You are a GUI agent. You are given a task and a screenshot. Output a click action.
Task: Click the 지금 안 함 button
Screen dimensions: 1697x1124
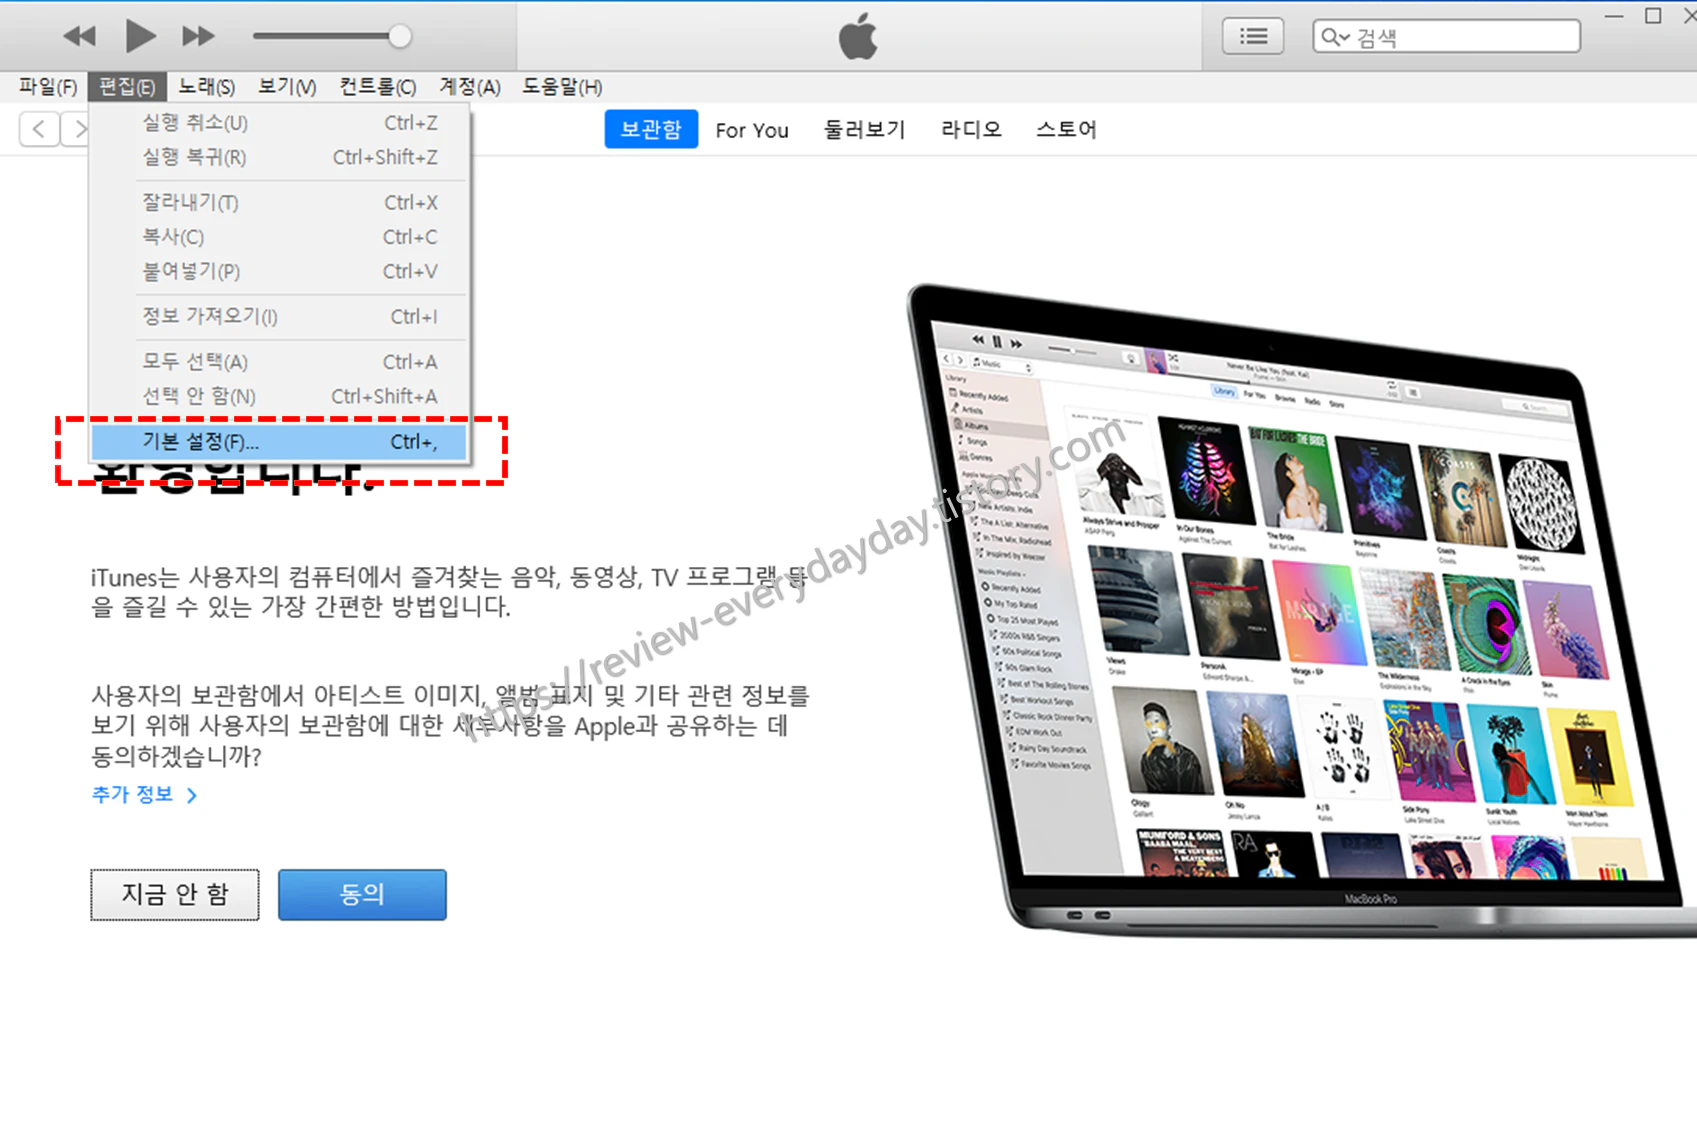click(175, 894)
